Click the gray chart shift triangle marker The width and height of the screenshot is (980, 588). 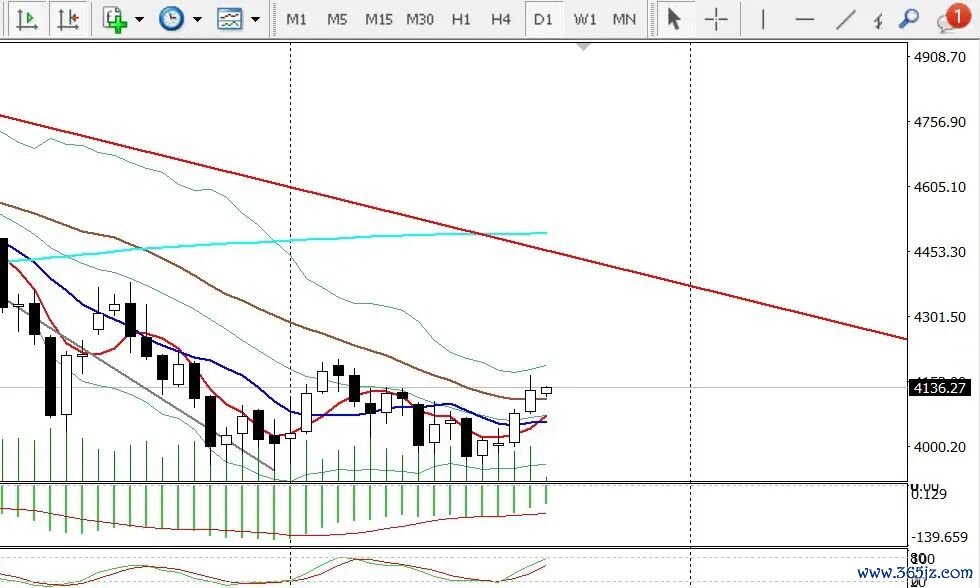(584, 47)
